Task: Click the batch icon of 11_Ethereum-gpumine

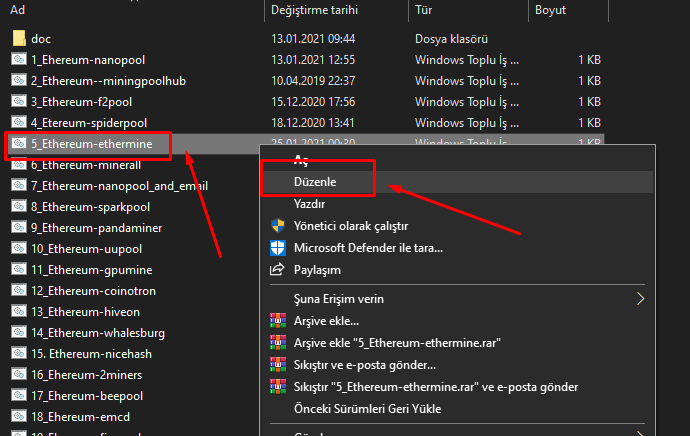Action: point(19,269)
